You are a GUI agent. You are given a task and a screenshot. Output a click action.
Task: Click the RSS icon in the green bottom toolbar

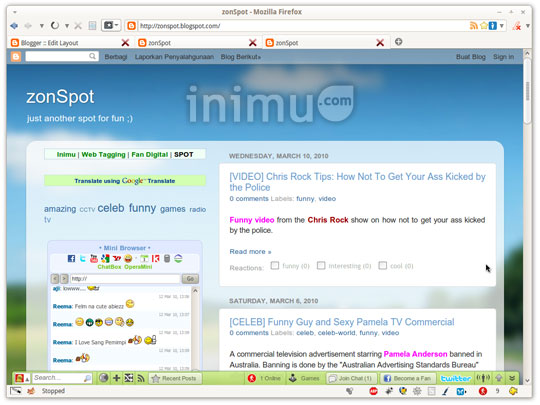point(141,378)
